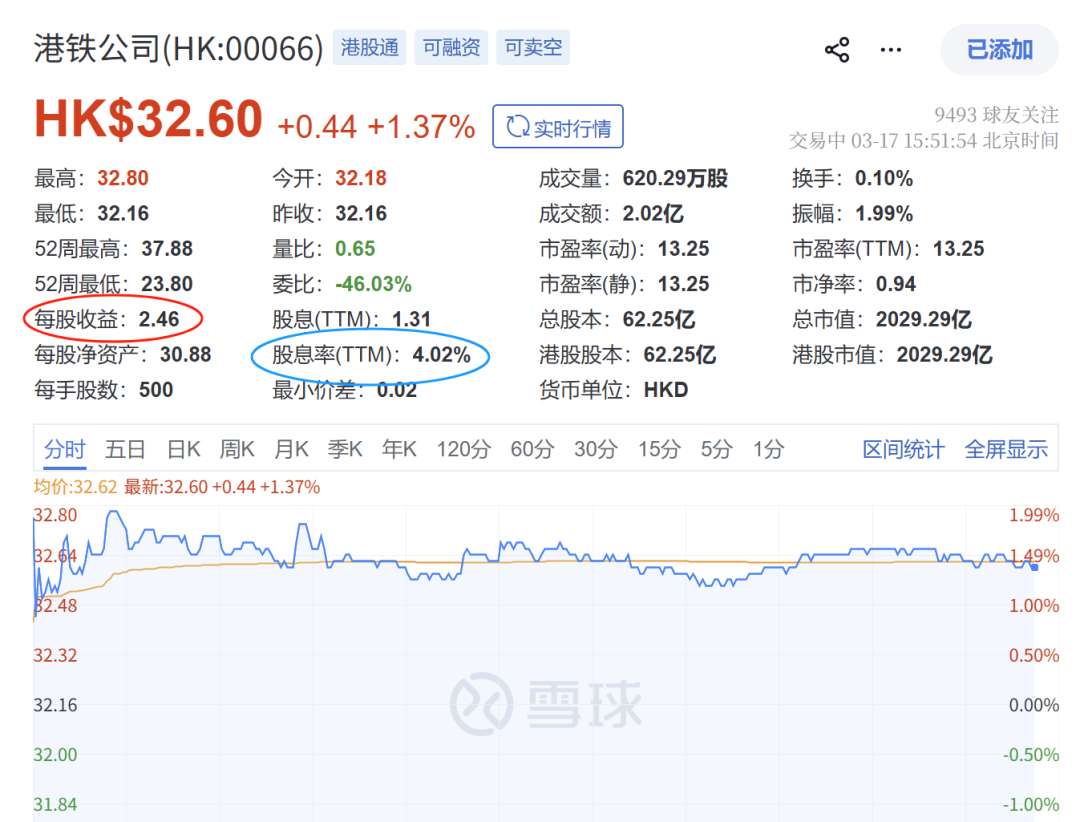Screen dimensions: 1080x822
Task: Click the 均价:32.62 label above chart
Action: pyautogui.click(x=75, y=487)
